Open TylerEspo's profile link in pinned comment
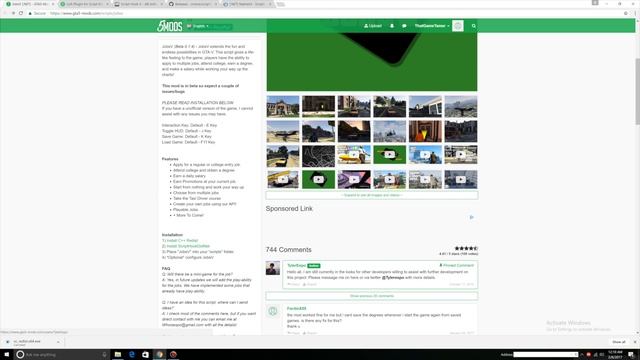640x360 pixels. [x=296, y=266]
